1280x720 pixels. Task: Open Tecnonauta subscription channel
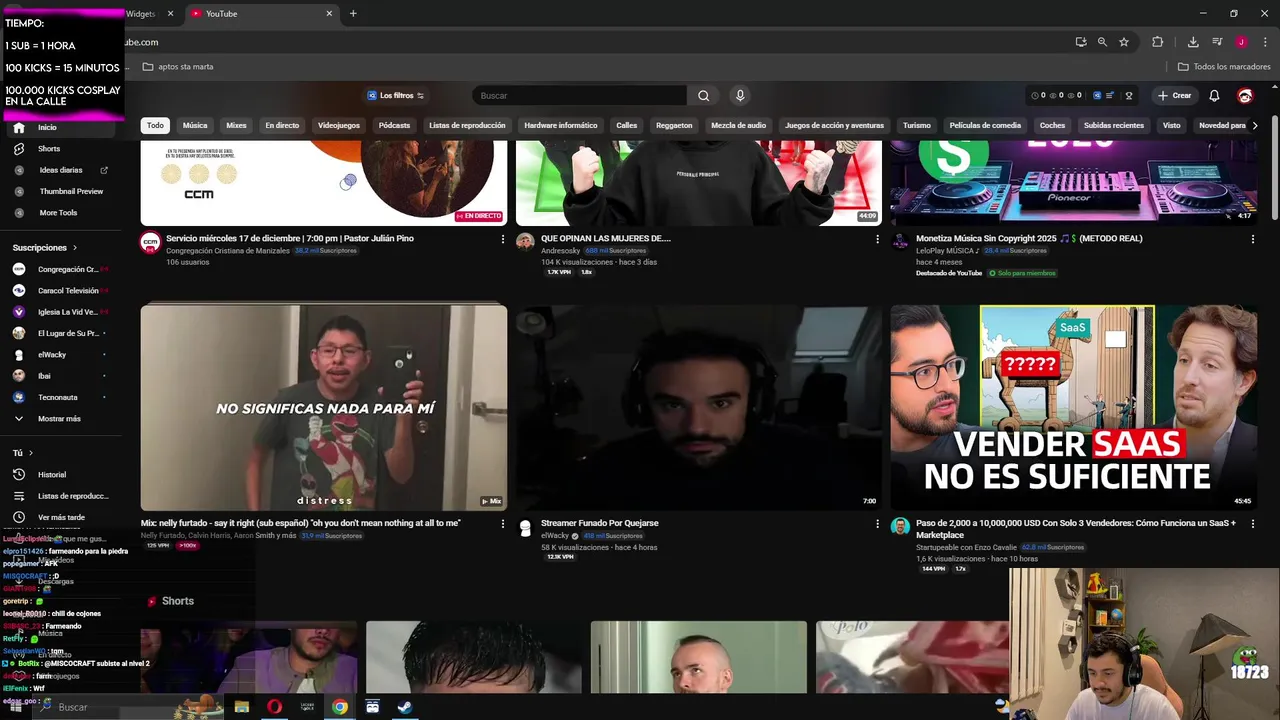coord(62,397)
